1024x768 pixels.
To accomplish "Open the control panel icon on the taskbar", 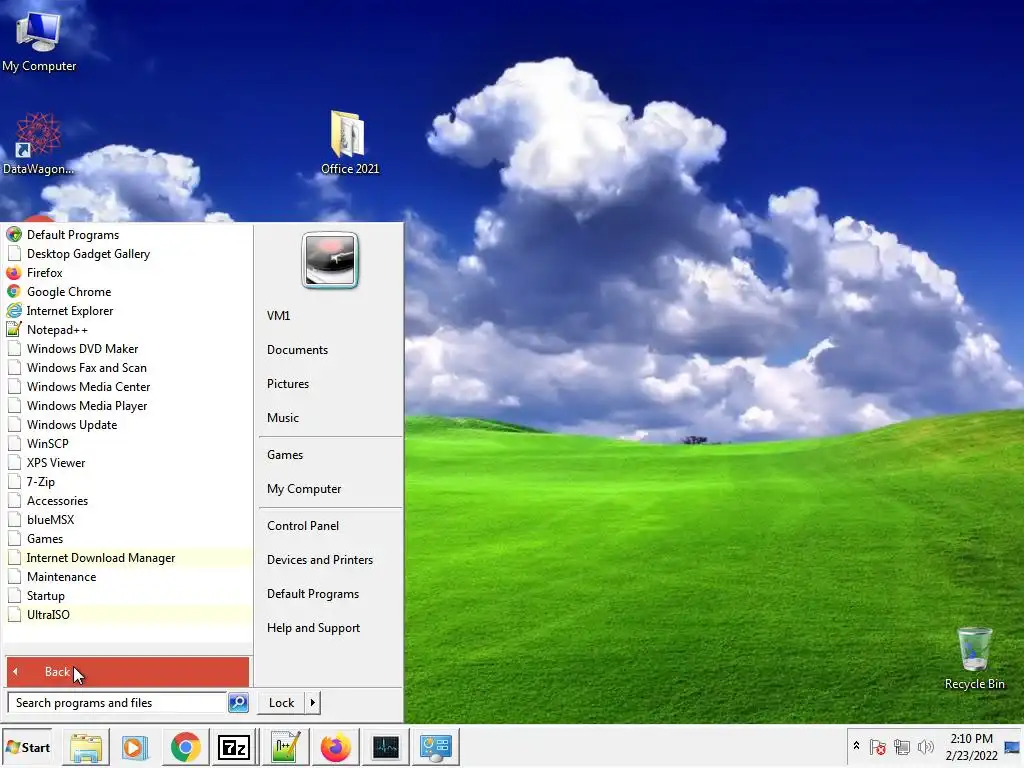I will (x=436, y=747).
